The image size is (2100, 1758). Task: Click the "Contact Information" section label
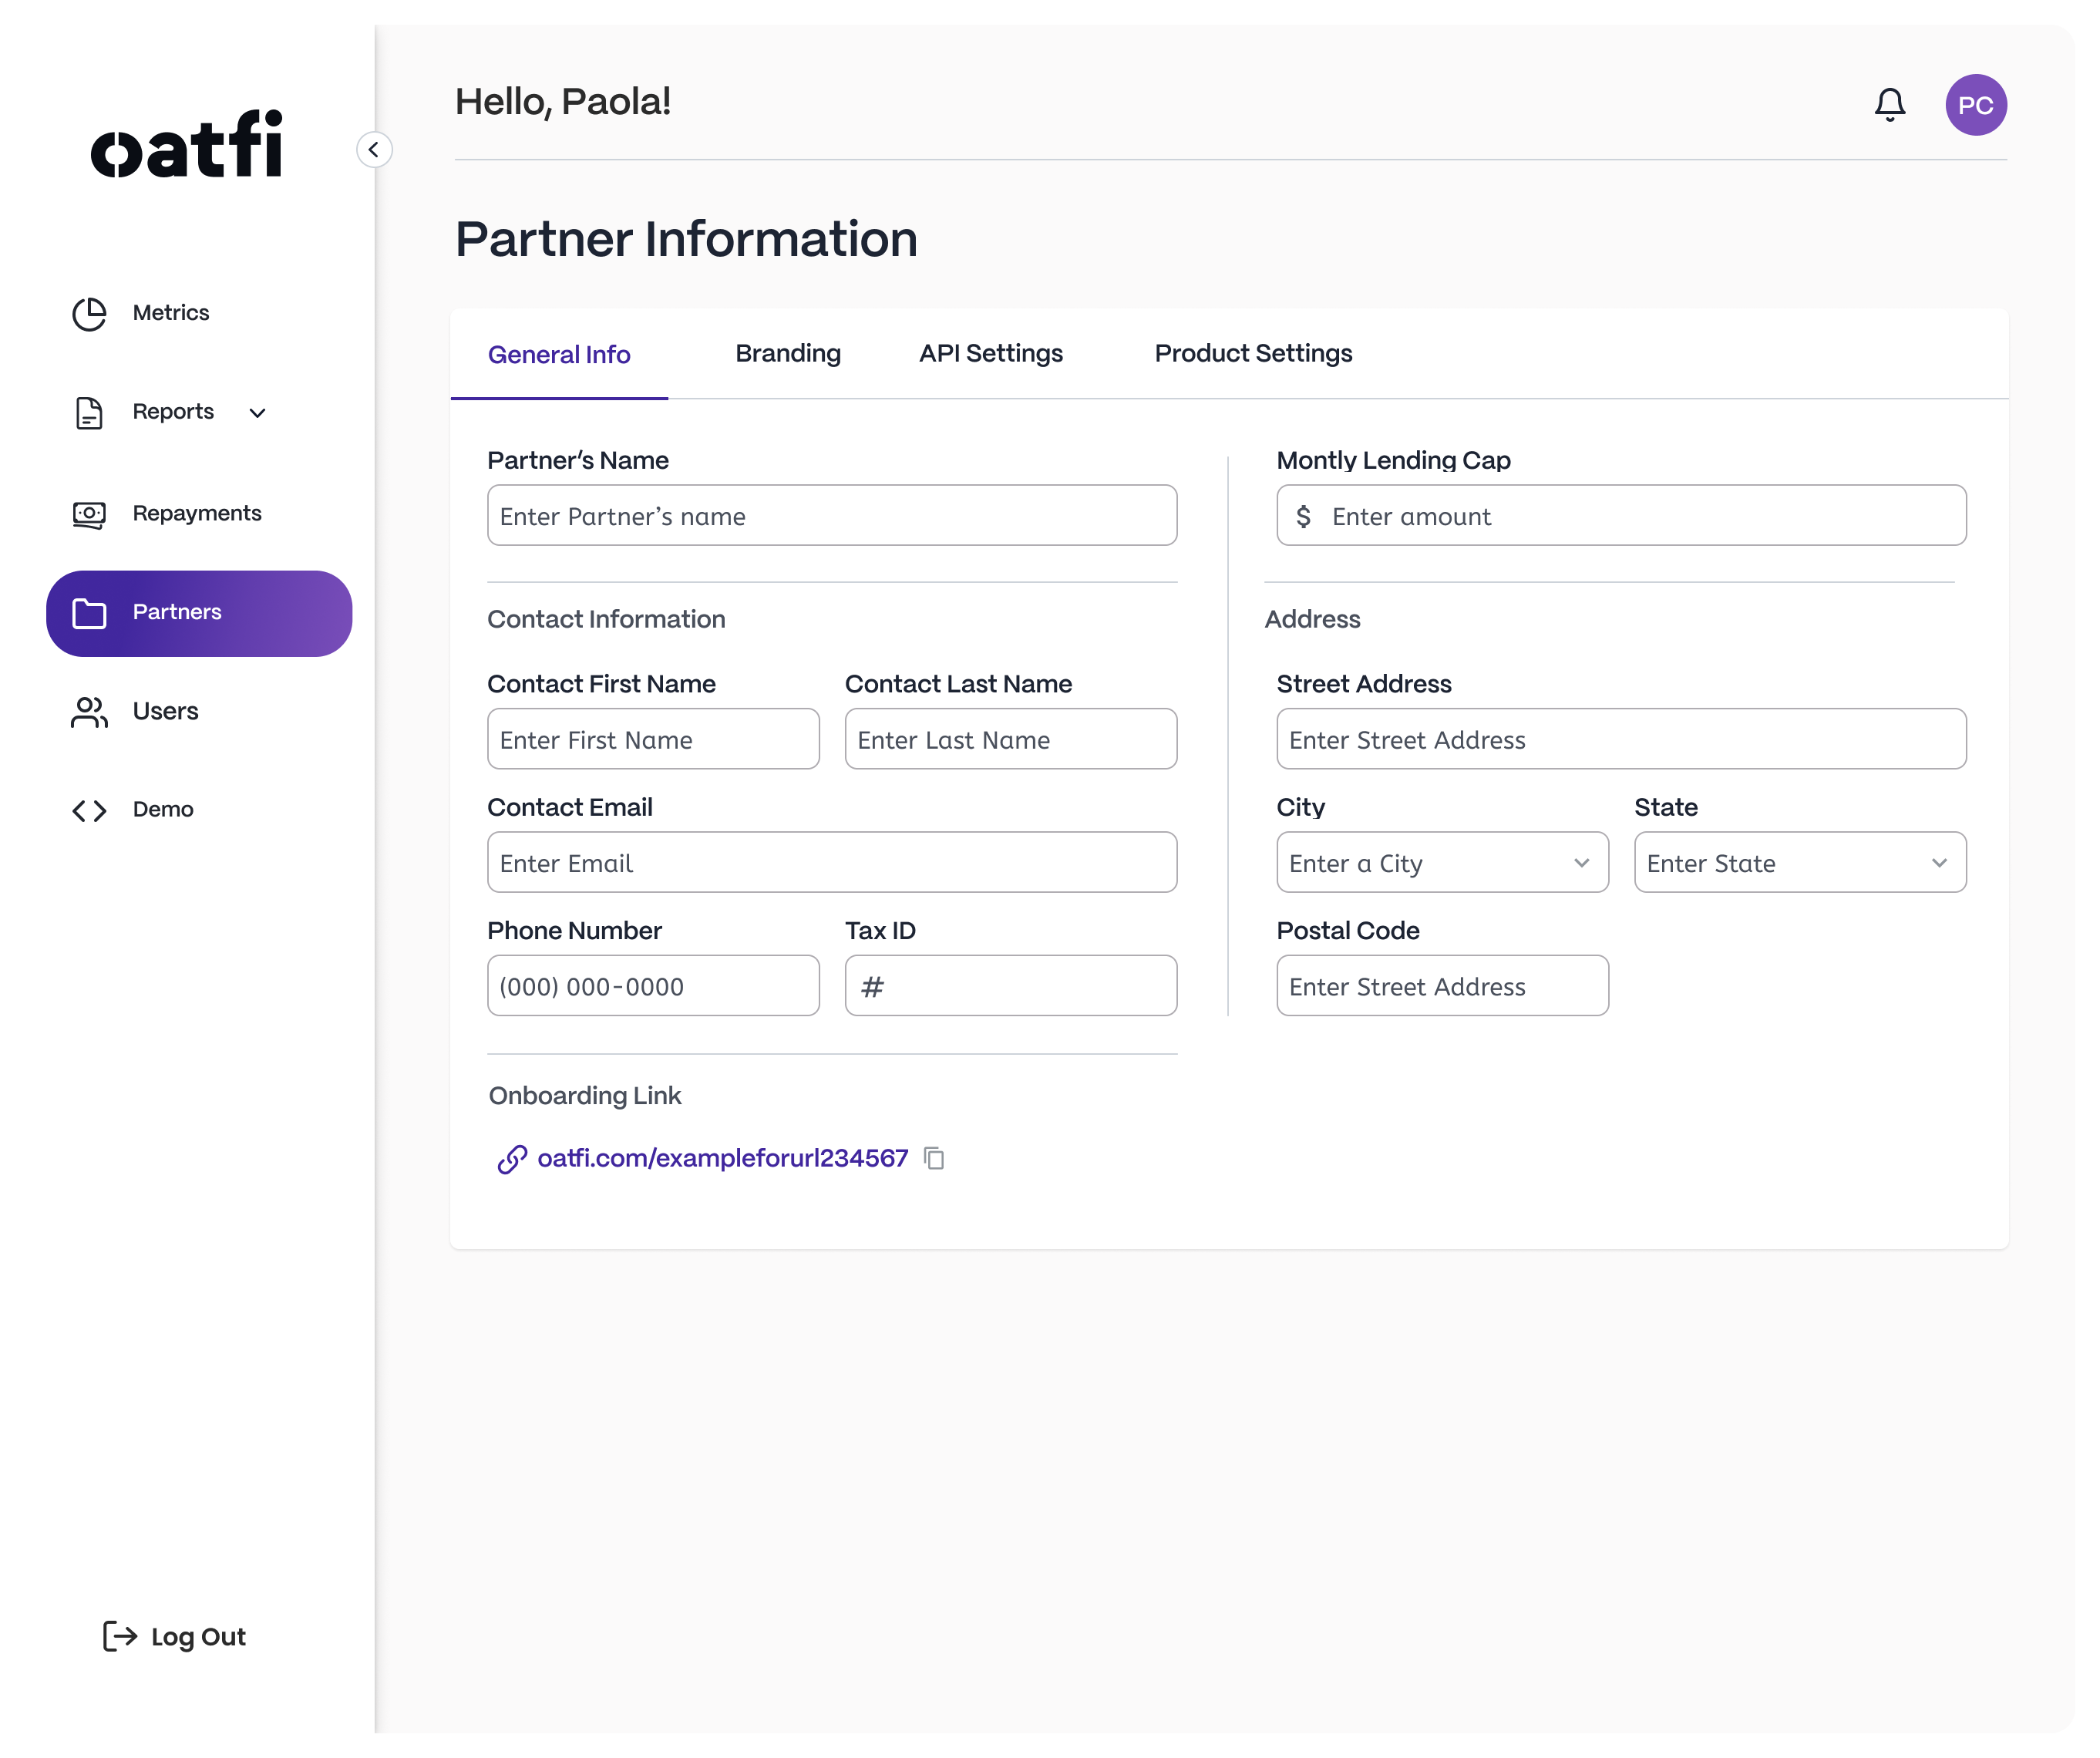coord(606,619)
